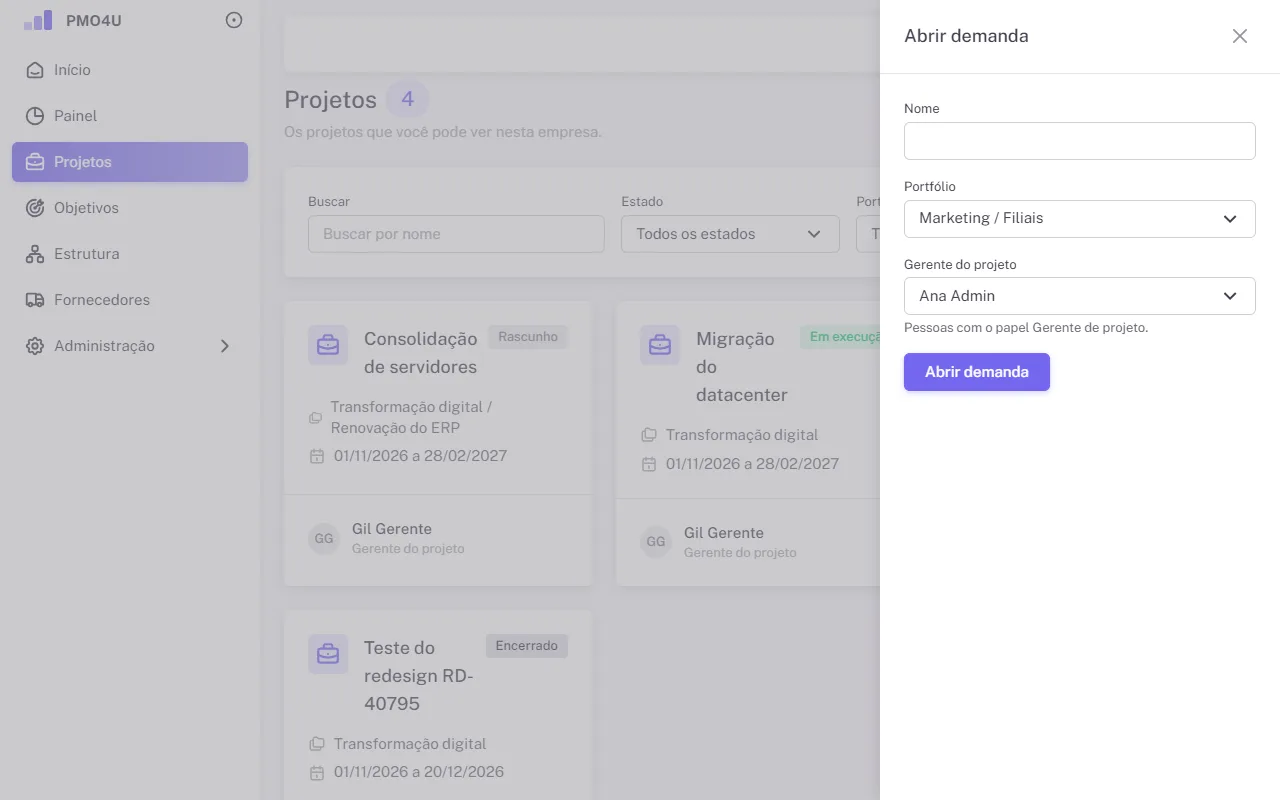This screenshot has height=800, width=1280.
Task: Expand the Administração submenu chevron
Action: click(225, 346)
